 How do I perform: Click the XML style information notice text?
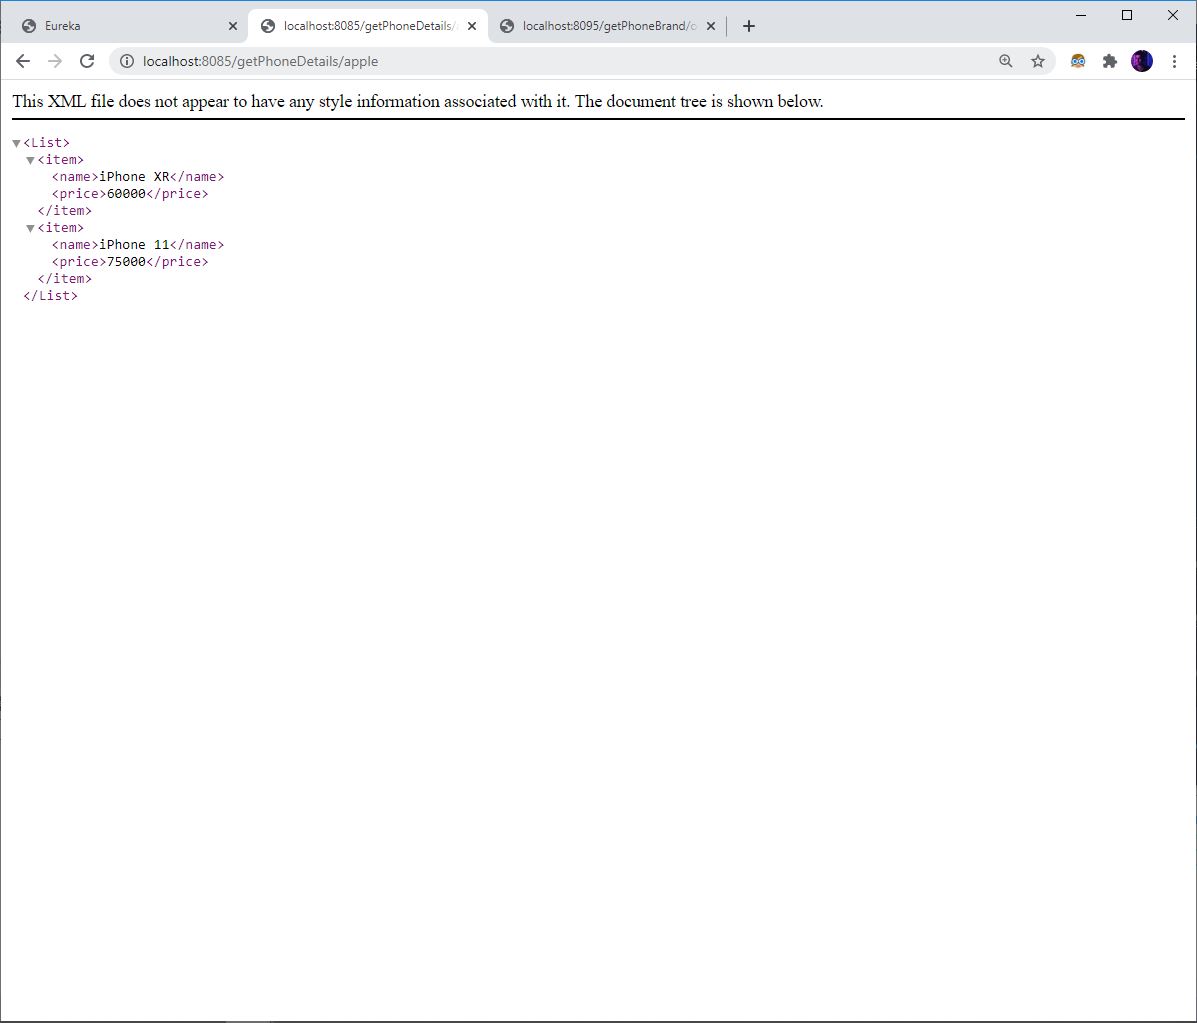[x=418, y=102]
